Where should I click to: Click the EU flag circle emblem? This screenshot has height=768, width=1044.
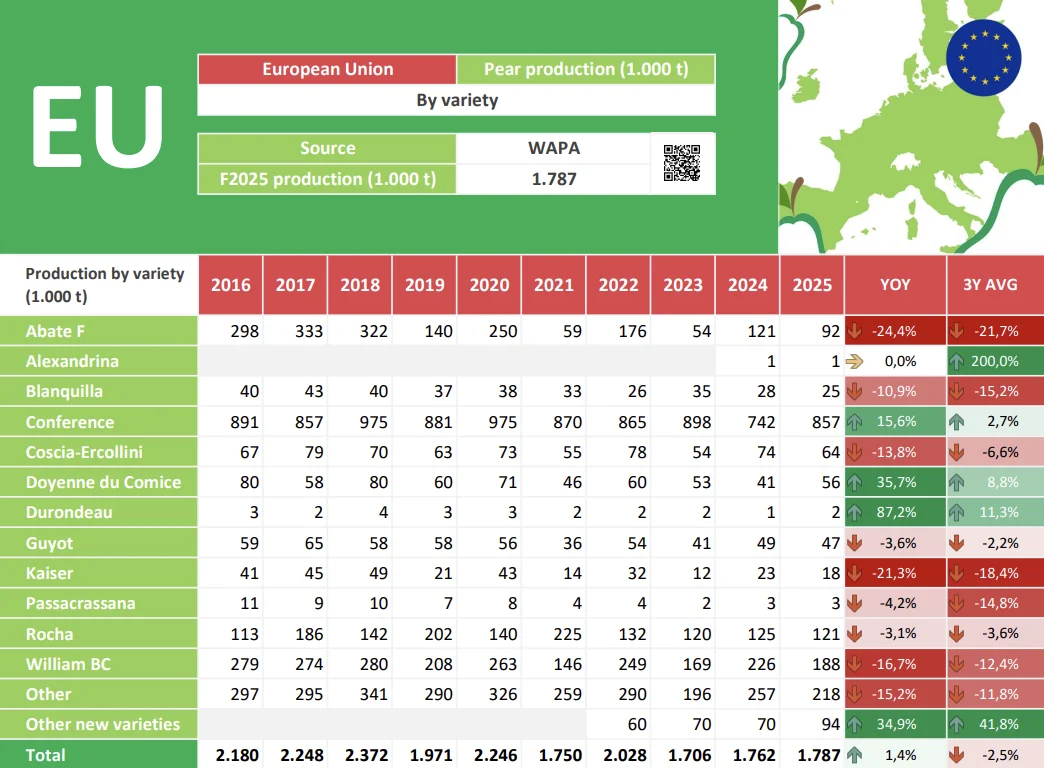tap(983, 58)
